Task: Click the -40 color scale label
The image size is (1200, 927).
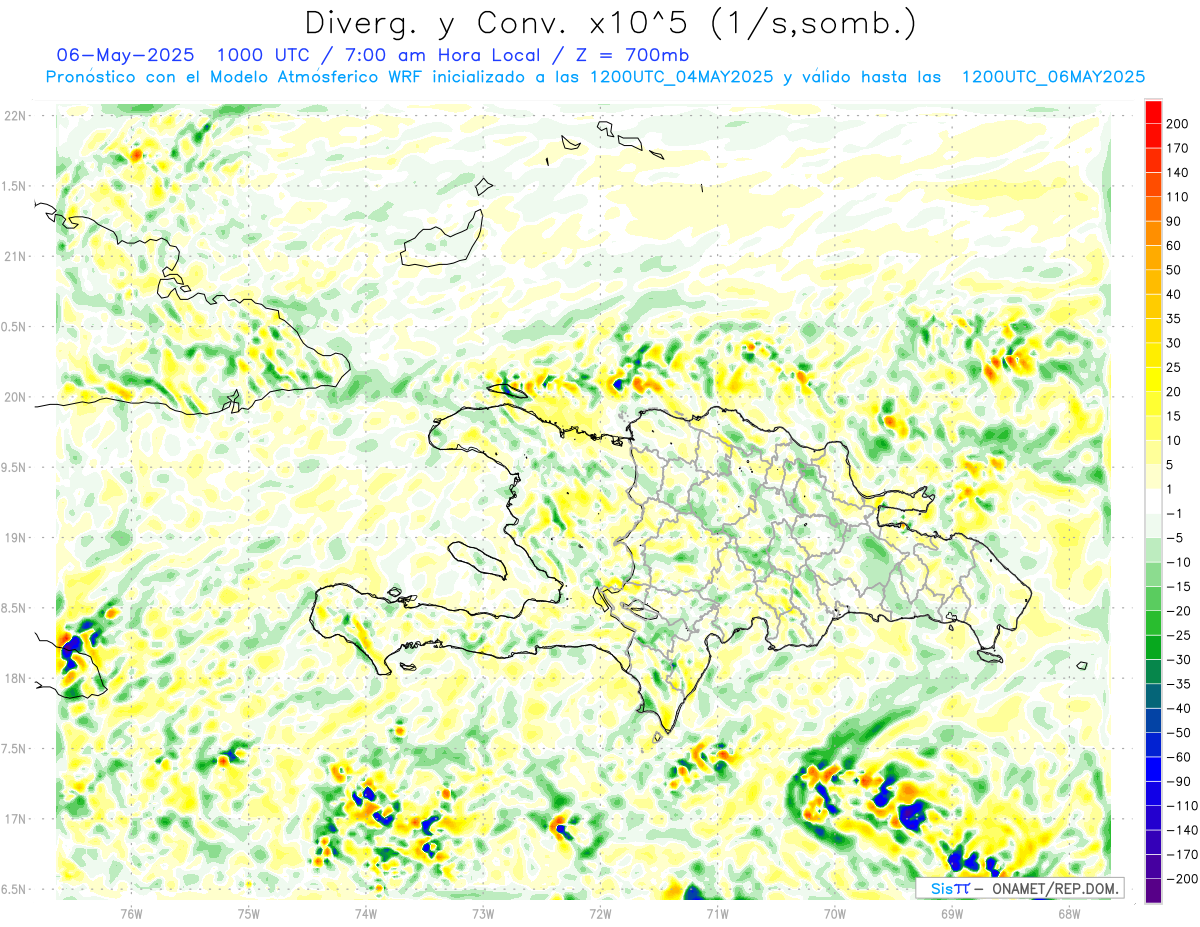Action: (x=1177, y=709)
